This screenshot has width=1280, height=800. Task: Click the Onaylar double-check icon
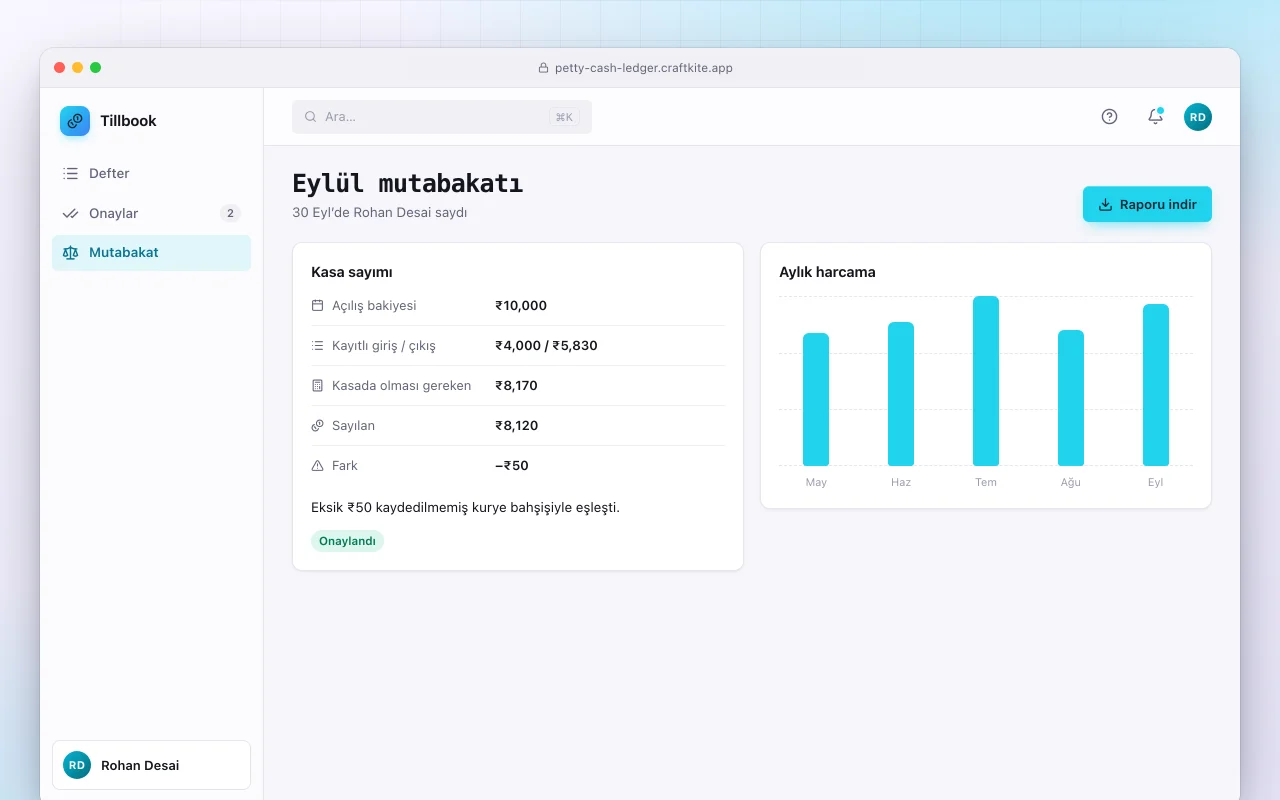[x=70, y=213]
